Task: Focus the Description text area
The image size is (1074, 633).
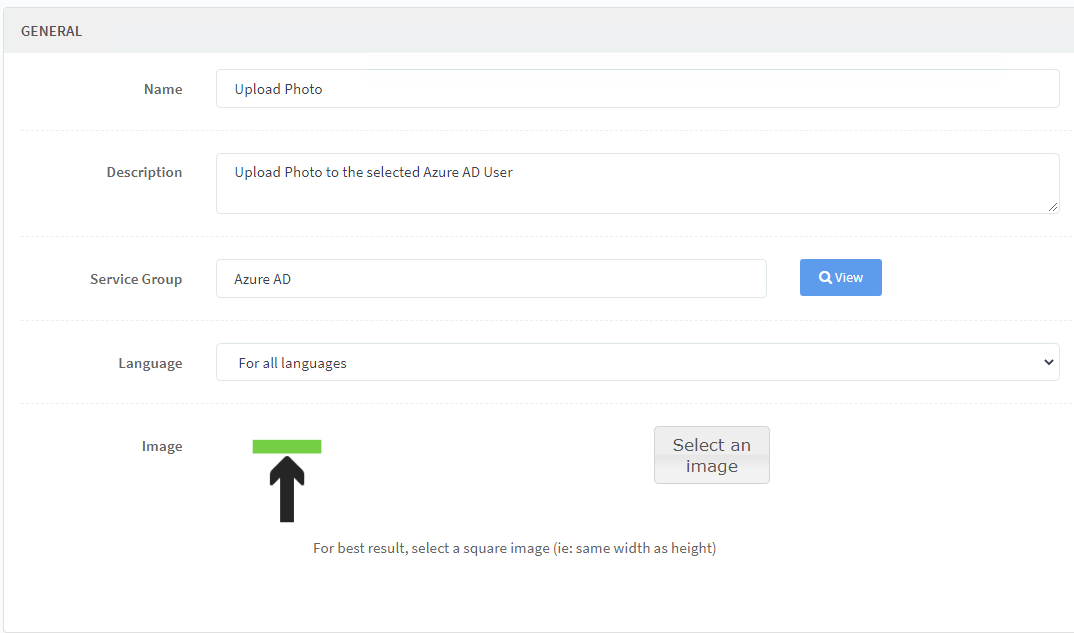Action: point(638,184)
